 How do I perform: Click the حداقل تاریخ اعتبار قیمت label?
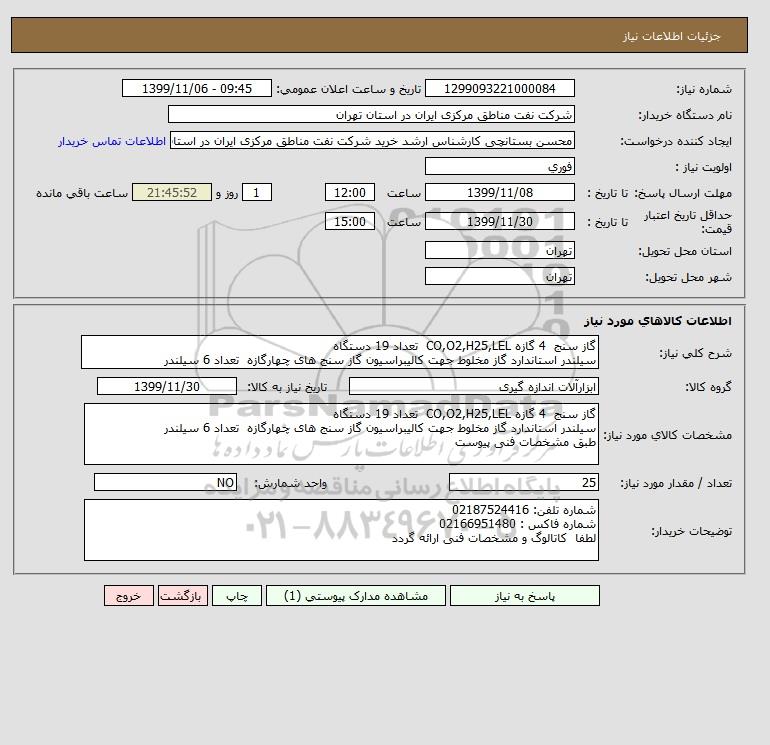point(688,222)
